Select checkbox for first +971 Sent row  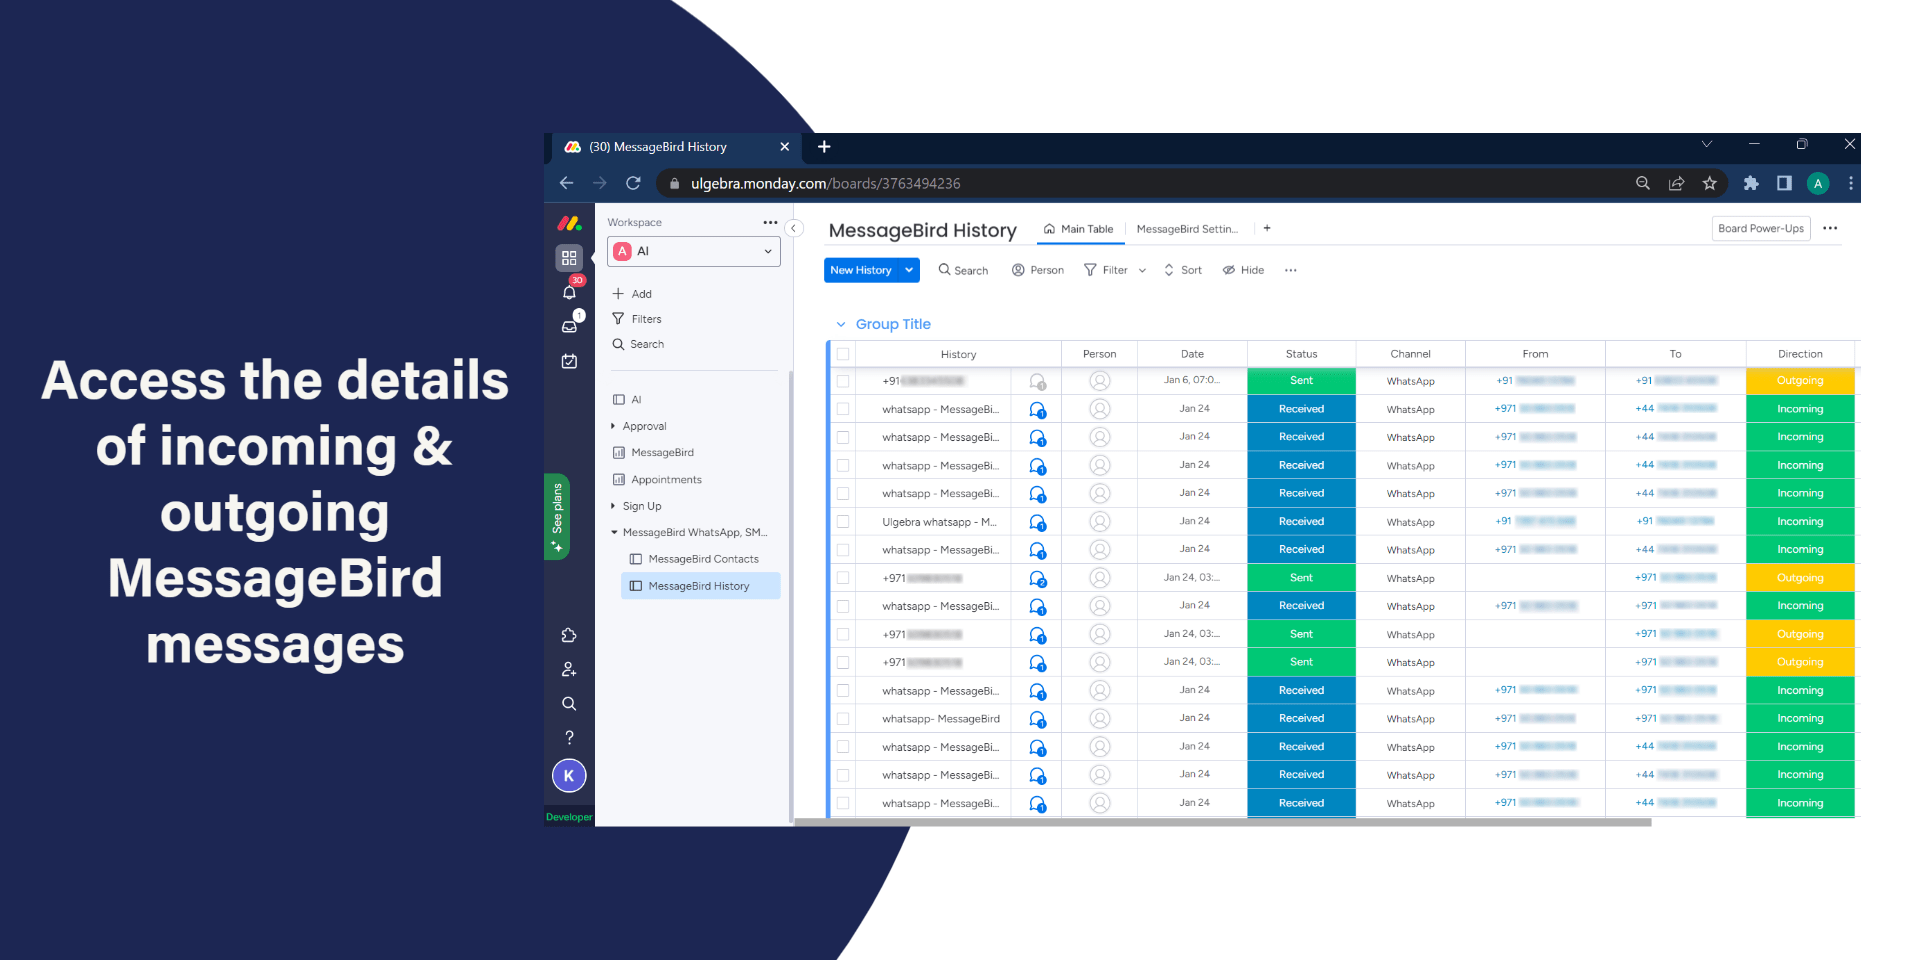(x=843, y=578)
